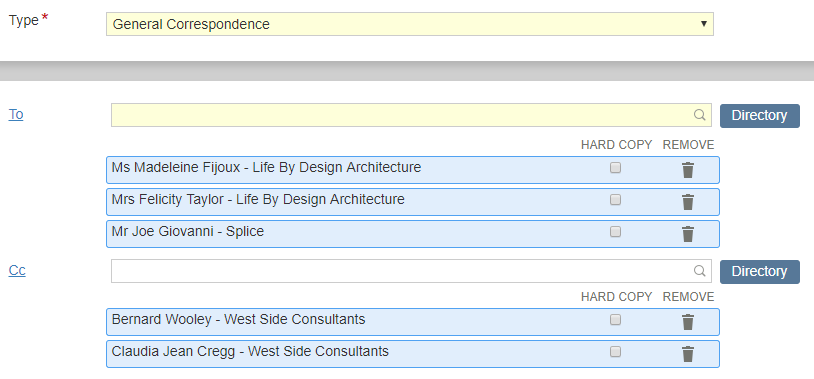Delete Mrs Felicity Taylor recipient with trash icon
Screen dimensions: 814x379
(688, 202)
